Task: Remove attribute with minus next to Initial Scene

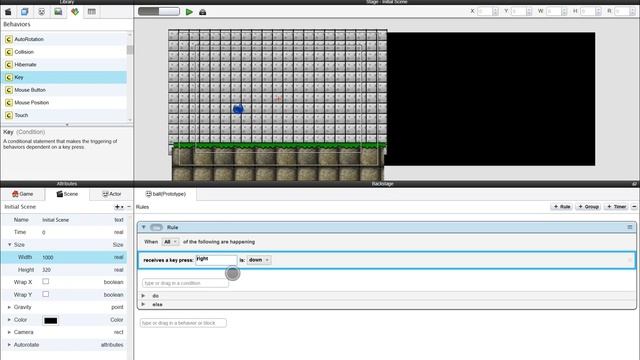Action: click(x=129, y=207)
